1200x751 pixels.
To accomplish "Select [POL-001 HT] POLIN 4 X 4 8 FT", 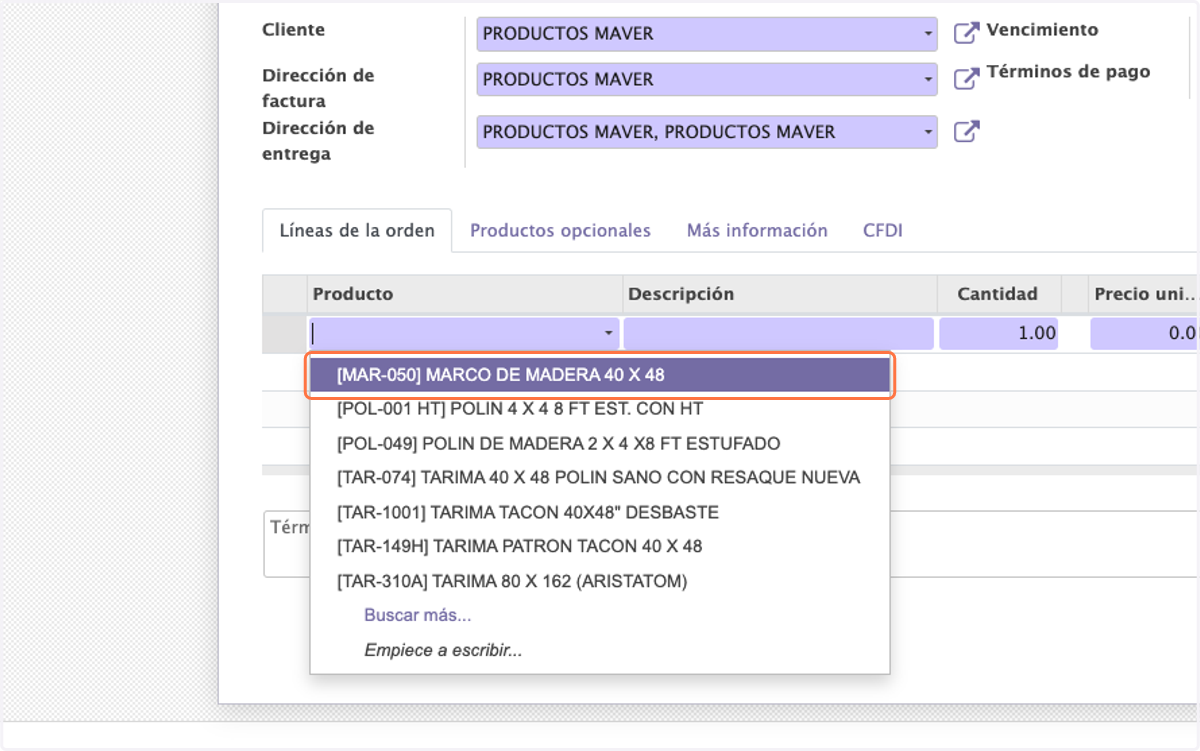I will click(600, 409).
